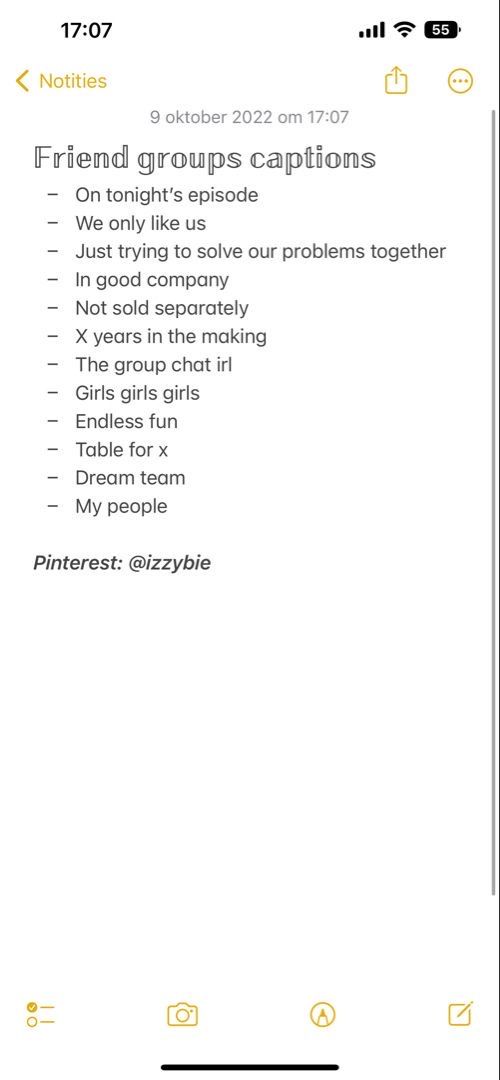Tap the battery indicator in status bar
The height and width of the screenshot is (1080, 500).
[x=443, y=30]
